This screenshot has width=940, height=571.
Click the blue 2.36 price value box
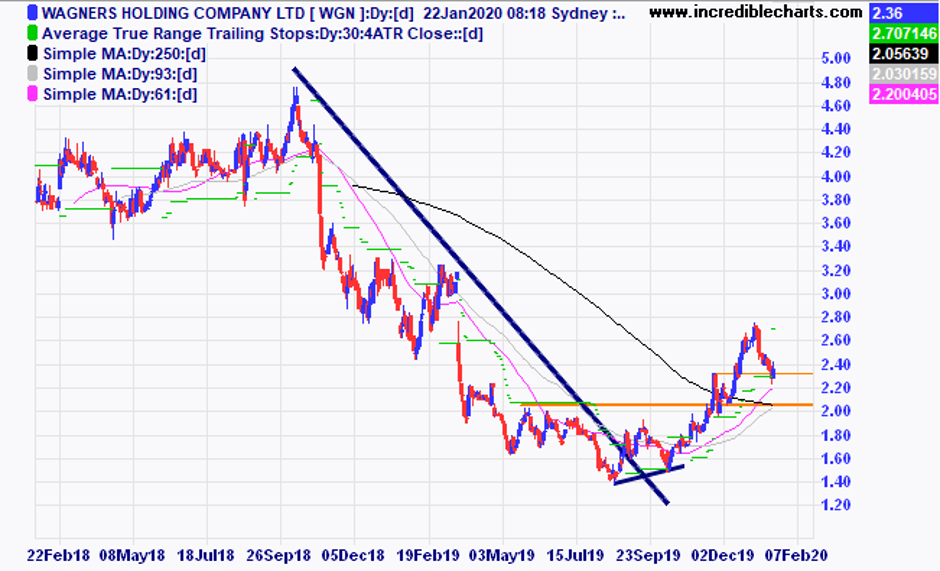point(903,13)
